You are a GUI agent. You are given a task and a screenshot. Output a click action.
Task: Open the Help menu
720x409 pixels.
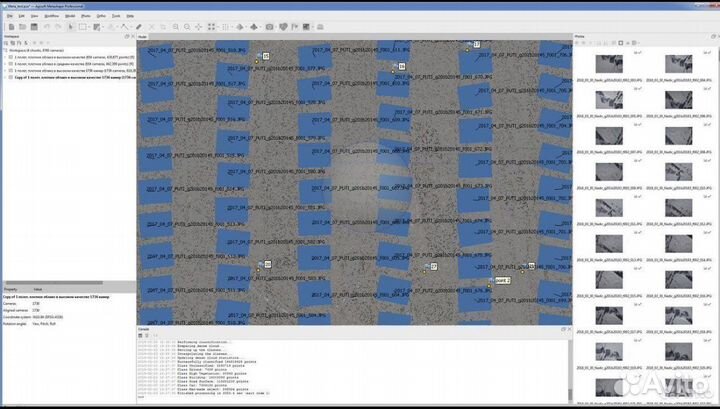(130, 16)
